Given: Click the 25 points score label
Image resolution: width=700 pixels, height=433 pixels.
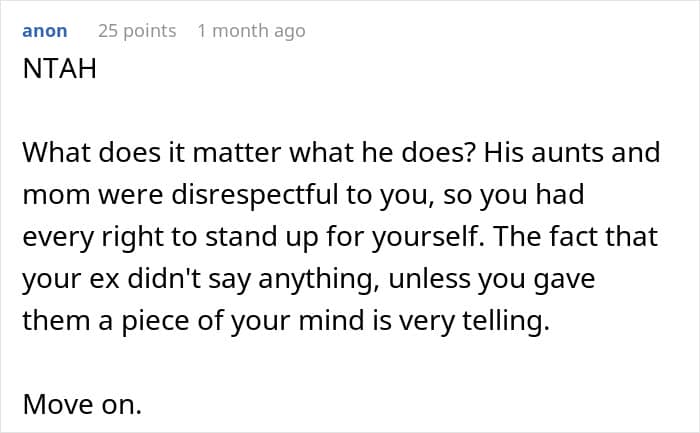Looking at the screenshot, I should pyautogui.click(x=137, y=31).
